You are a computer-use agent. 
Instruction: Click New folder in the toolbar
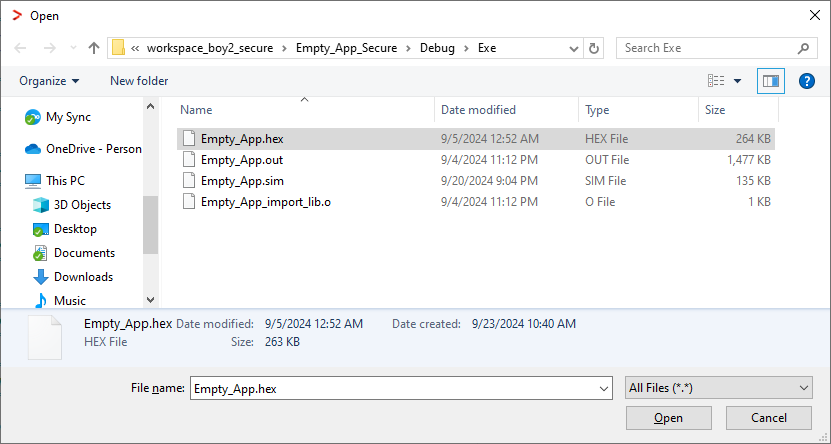139,81
